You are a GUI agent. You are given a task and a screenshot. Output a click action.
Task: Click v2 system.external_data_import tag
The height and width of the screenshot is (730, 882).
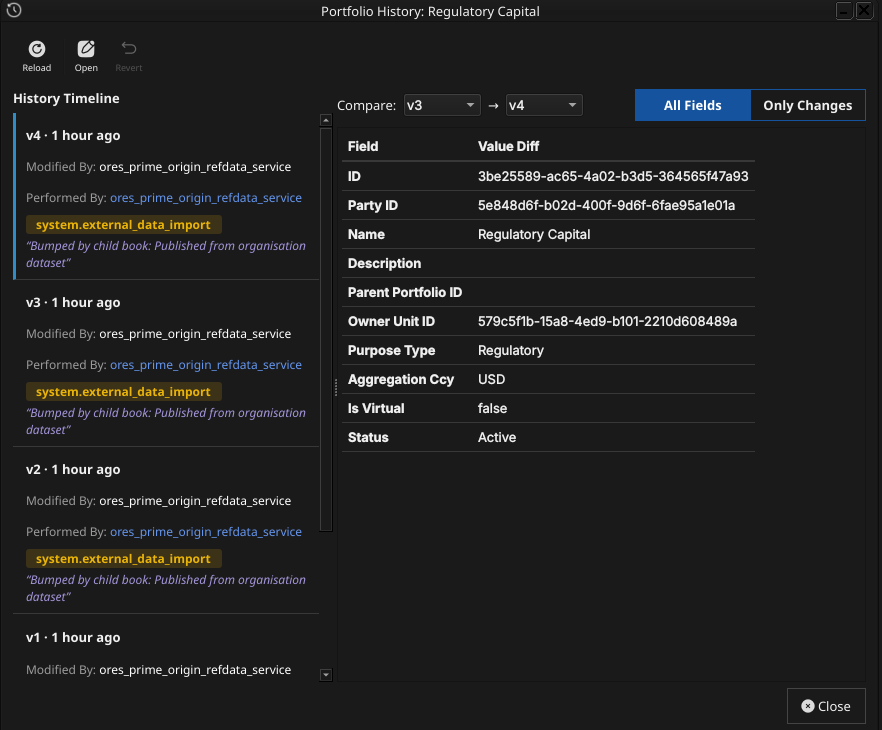pos(124,558)
